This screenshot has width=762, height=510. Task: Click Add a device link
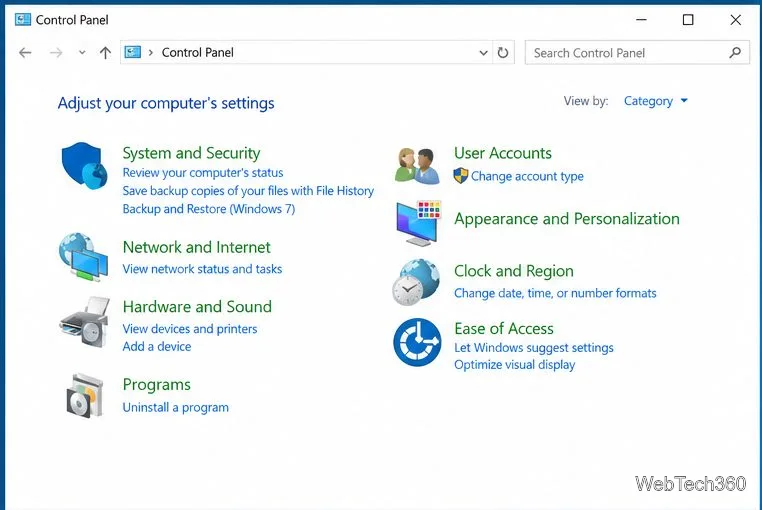coord(156,347)
